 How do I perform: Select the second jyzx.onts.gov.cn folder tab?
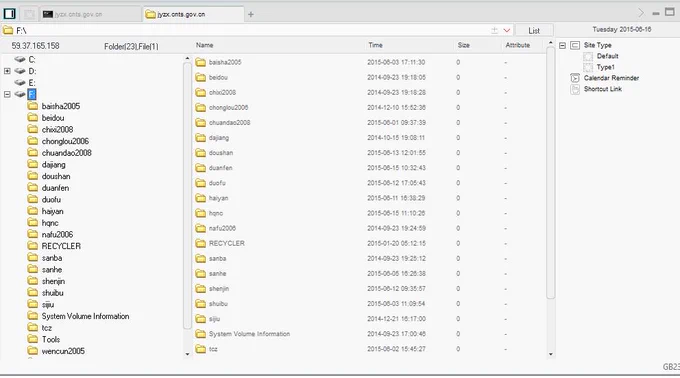pos(193,14)
